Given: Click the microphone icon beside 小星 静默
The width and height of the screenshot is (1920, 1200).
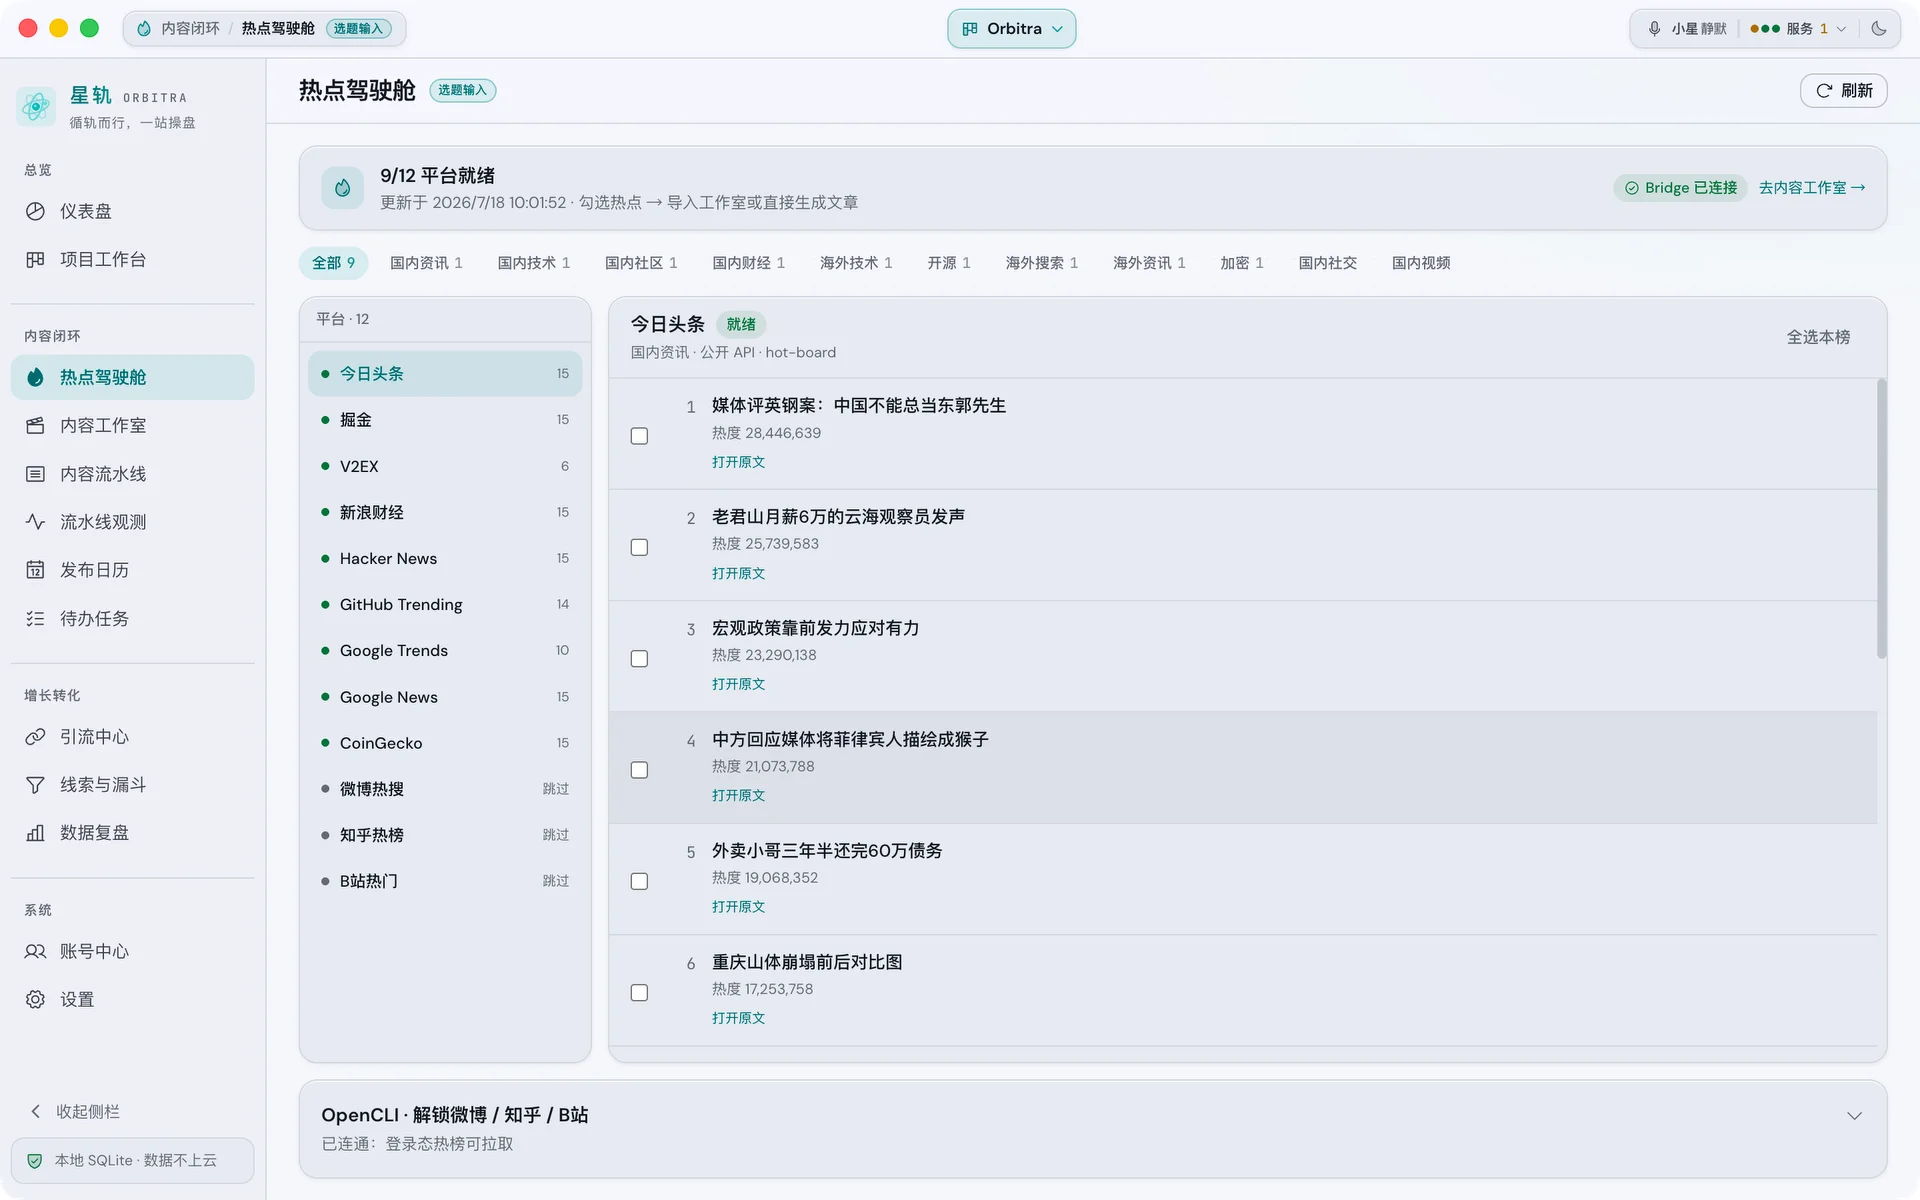Looking at the screenshot, I should click(1655, 29).
